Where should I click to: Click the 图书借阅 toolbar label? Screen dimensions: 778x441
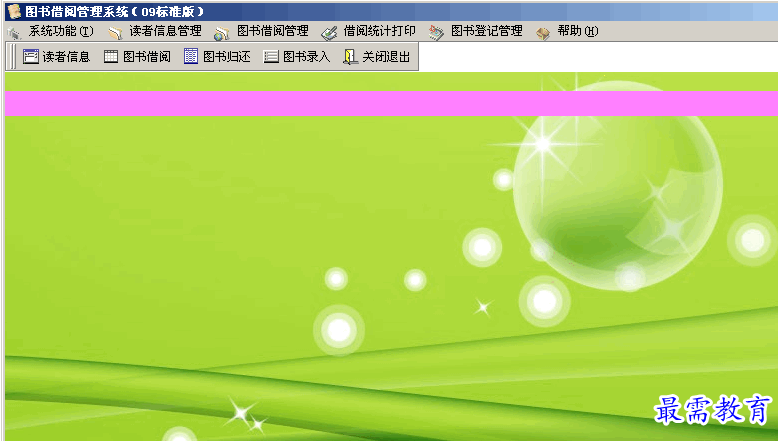(147, 57)
